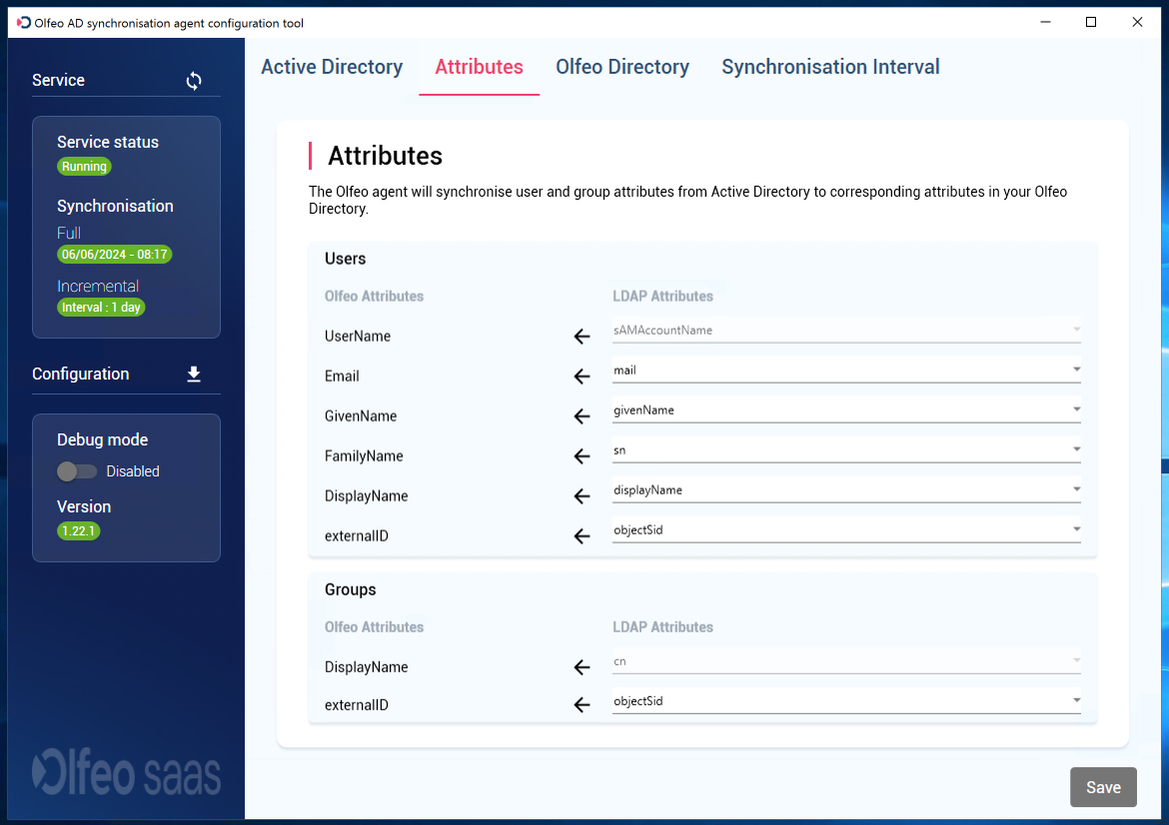
Task: Enable the Debug mode toggle
Action: [77, 471]
